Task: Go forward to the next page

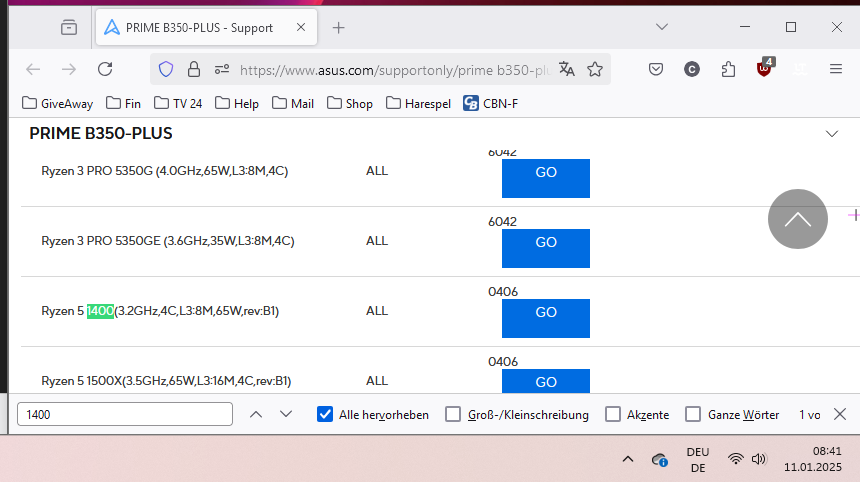Action: pos(69,69)
